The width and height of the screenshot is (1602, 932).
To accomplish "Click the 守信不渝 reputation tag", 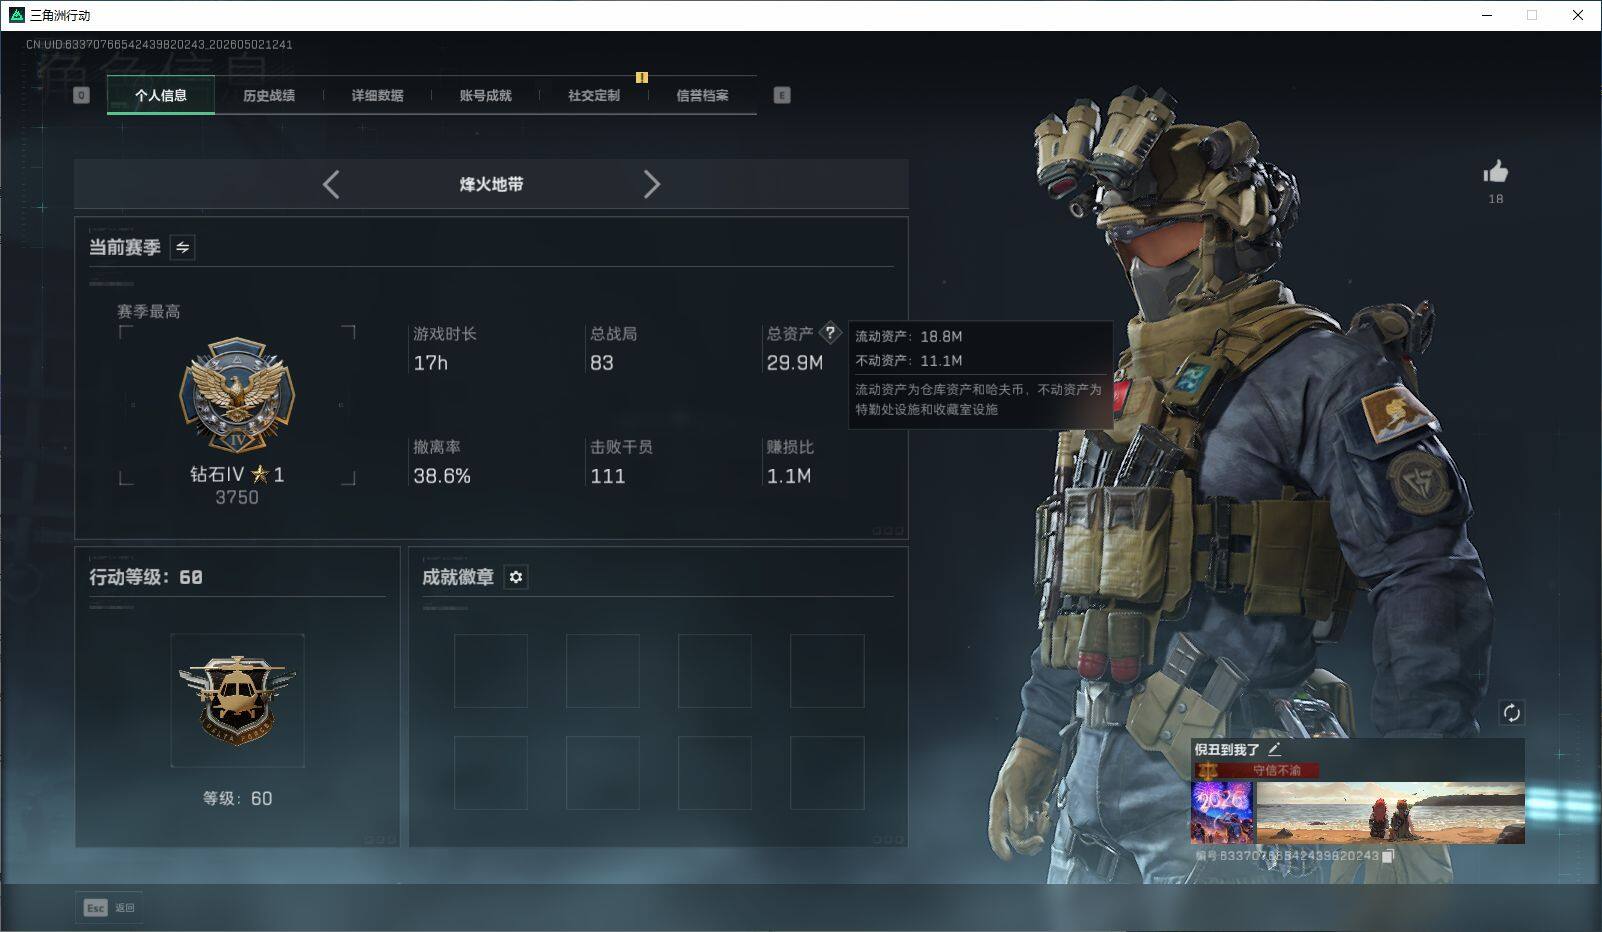I will coord(1257,770).
